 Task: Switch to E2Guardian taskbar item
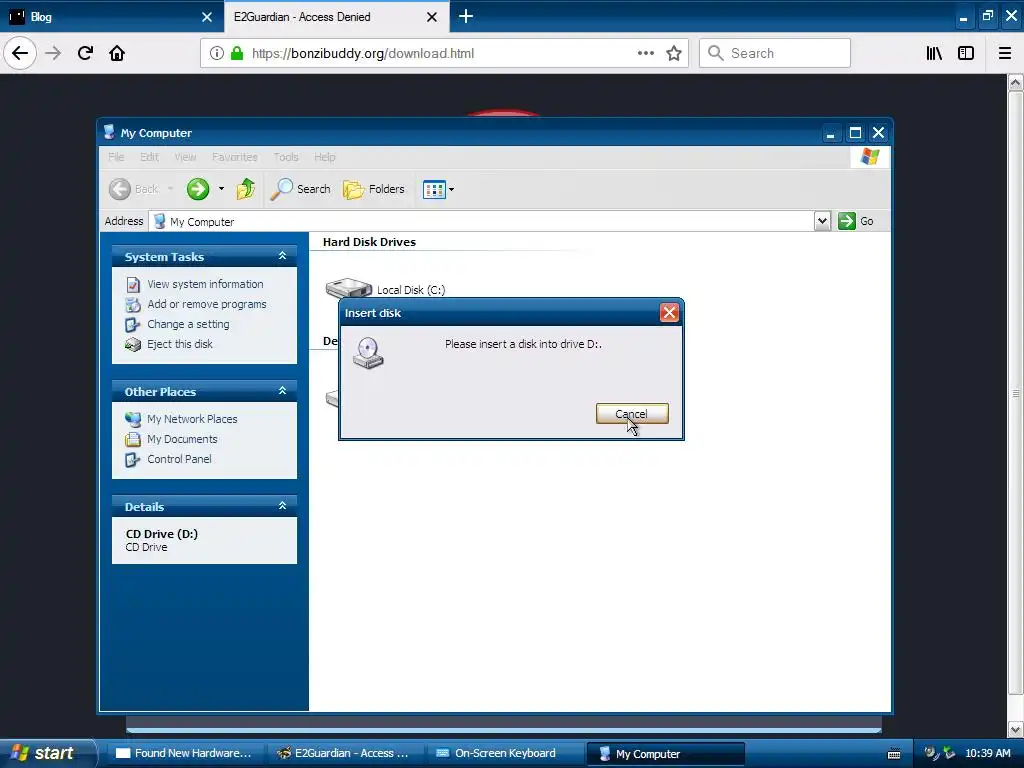(345, 753)
